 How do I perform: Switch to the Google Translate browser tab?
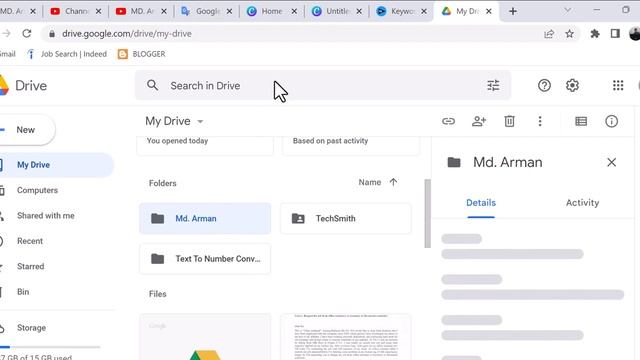(206, 11)
